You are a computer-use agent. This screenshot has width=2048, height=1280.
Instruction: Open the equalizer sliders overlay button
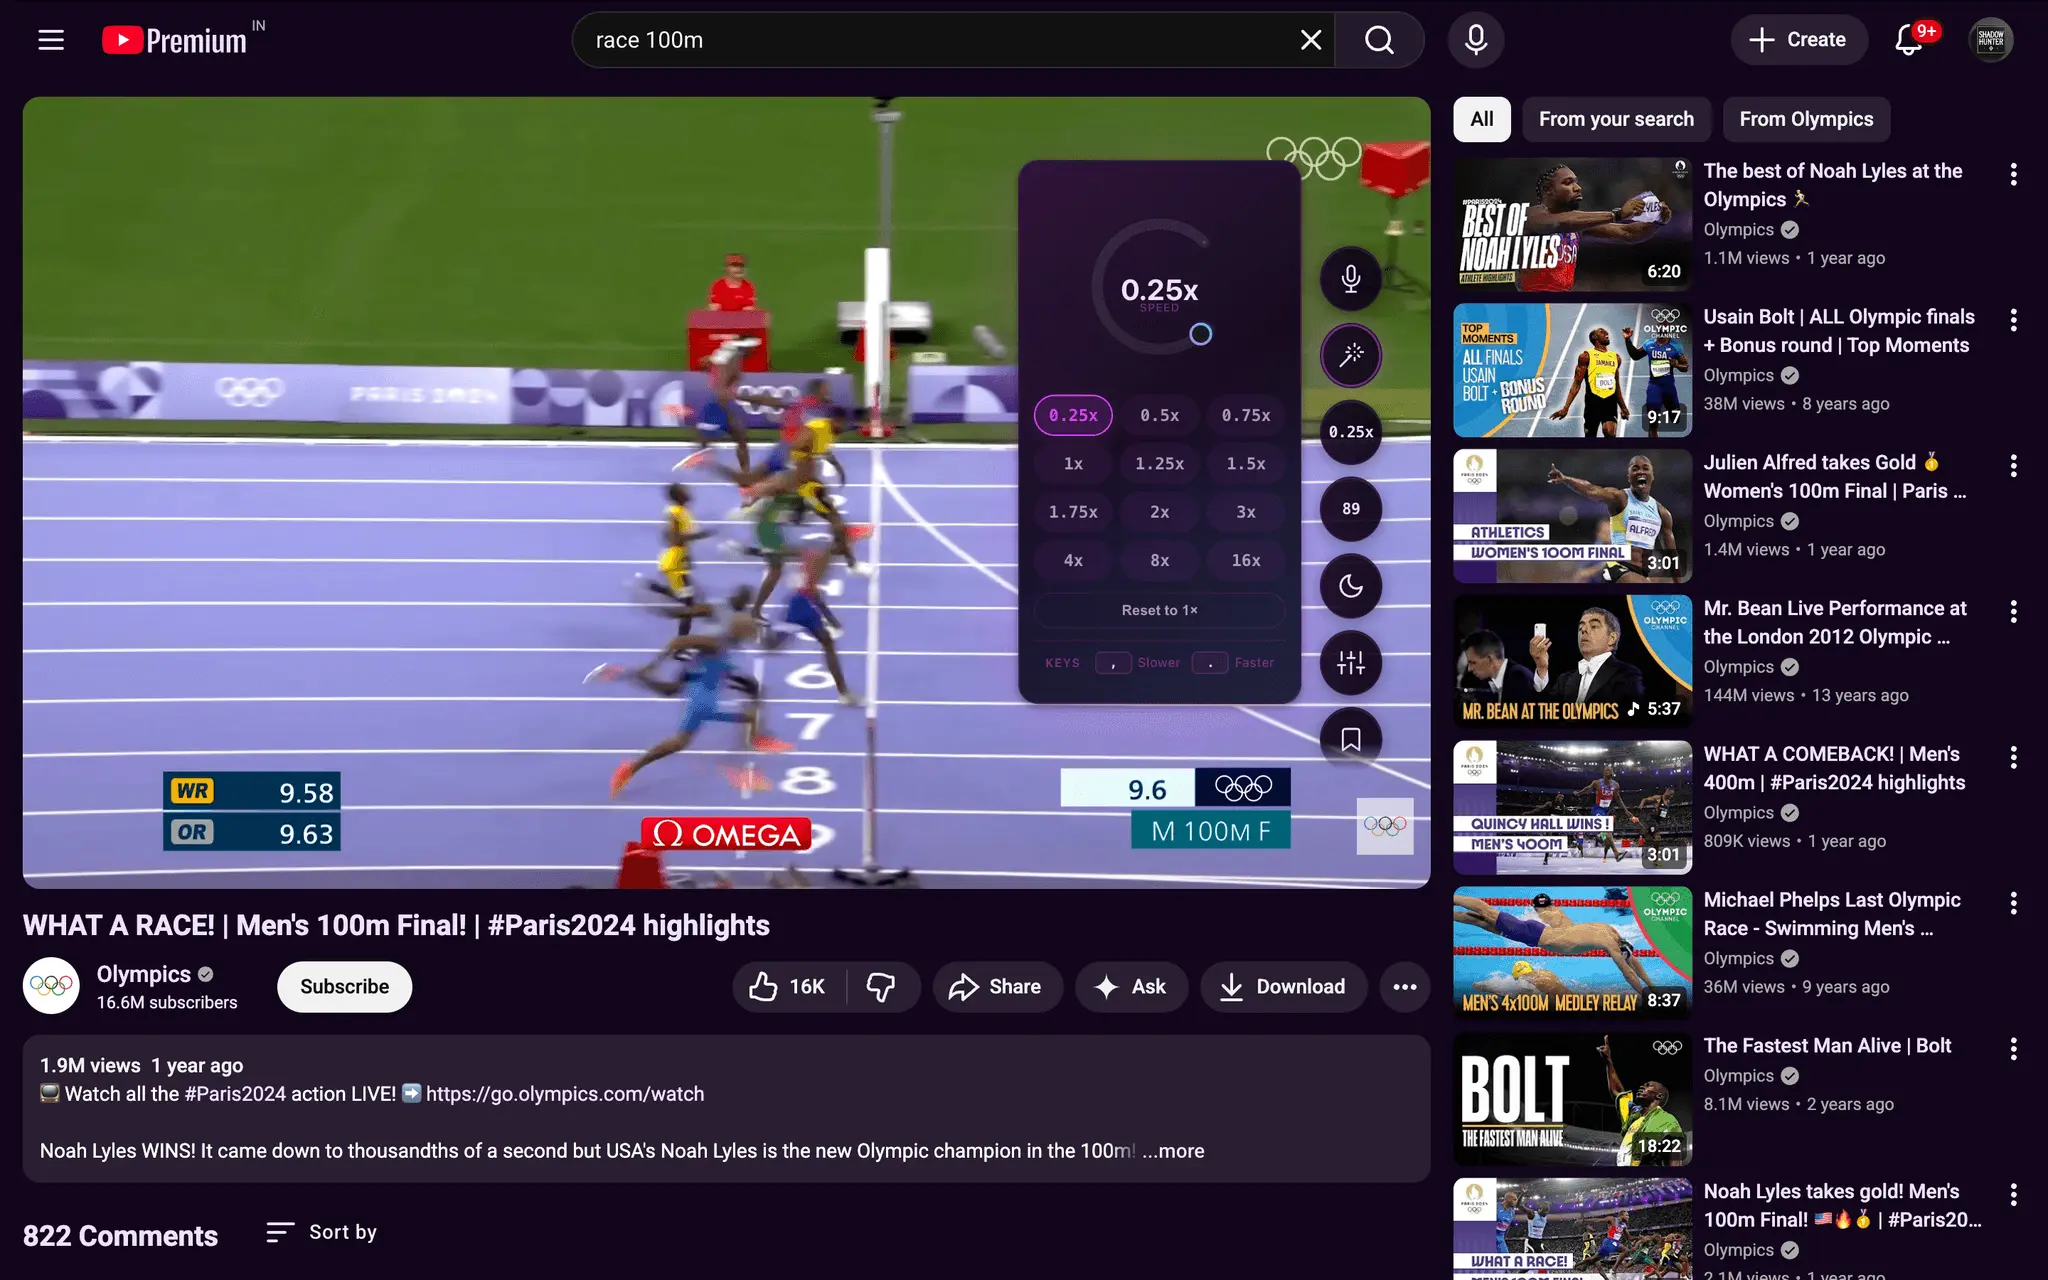tap(1351, 662)
